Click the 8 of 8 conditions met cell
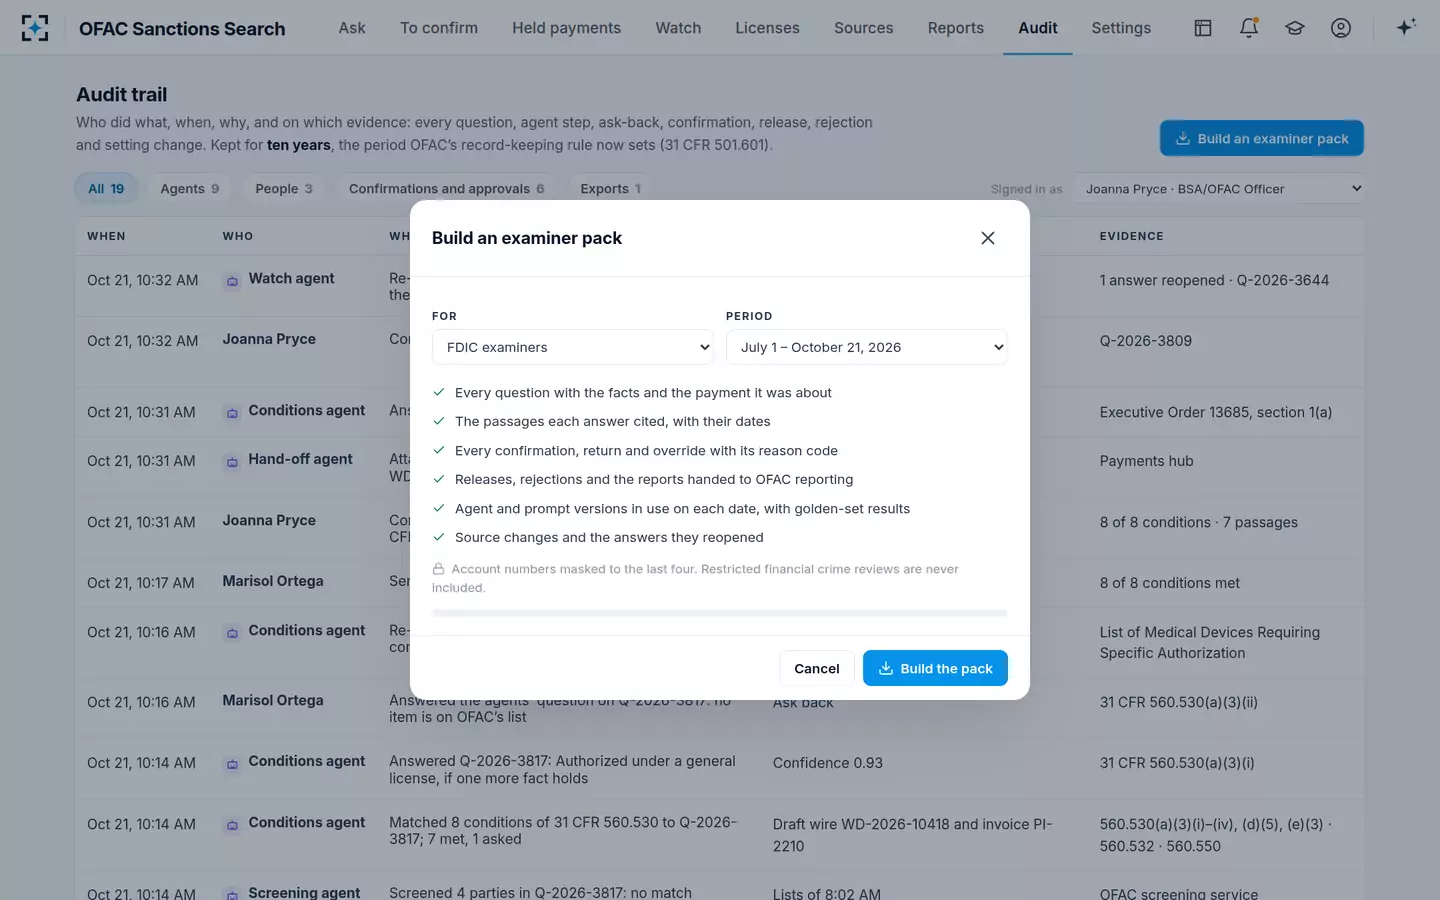 pos(1170,583)
